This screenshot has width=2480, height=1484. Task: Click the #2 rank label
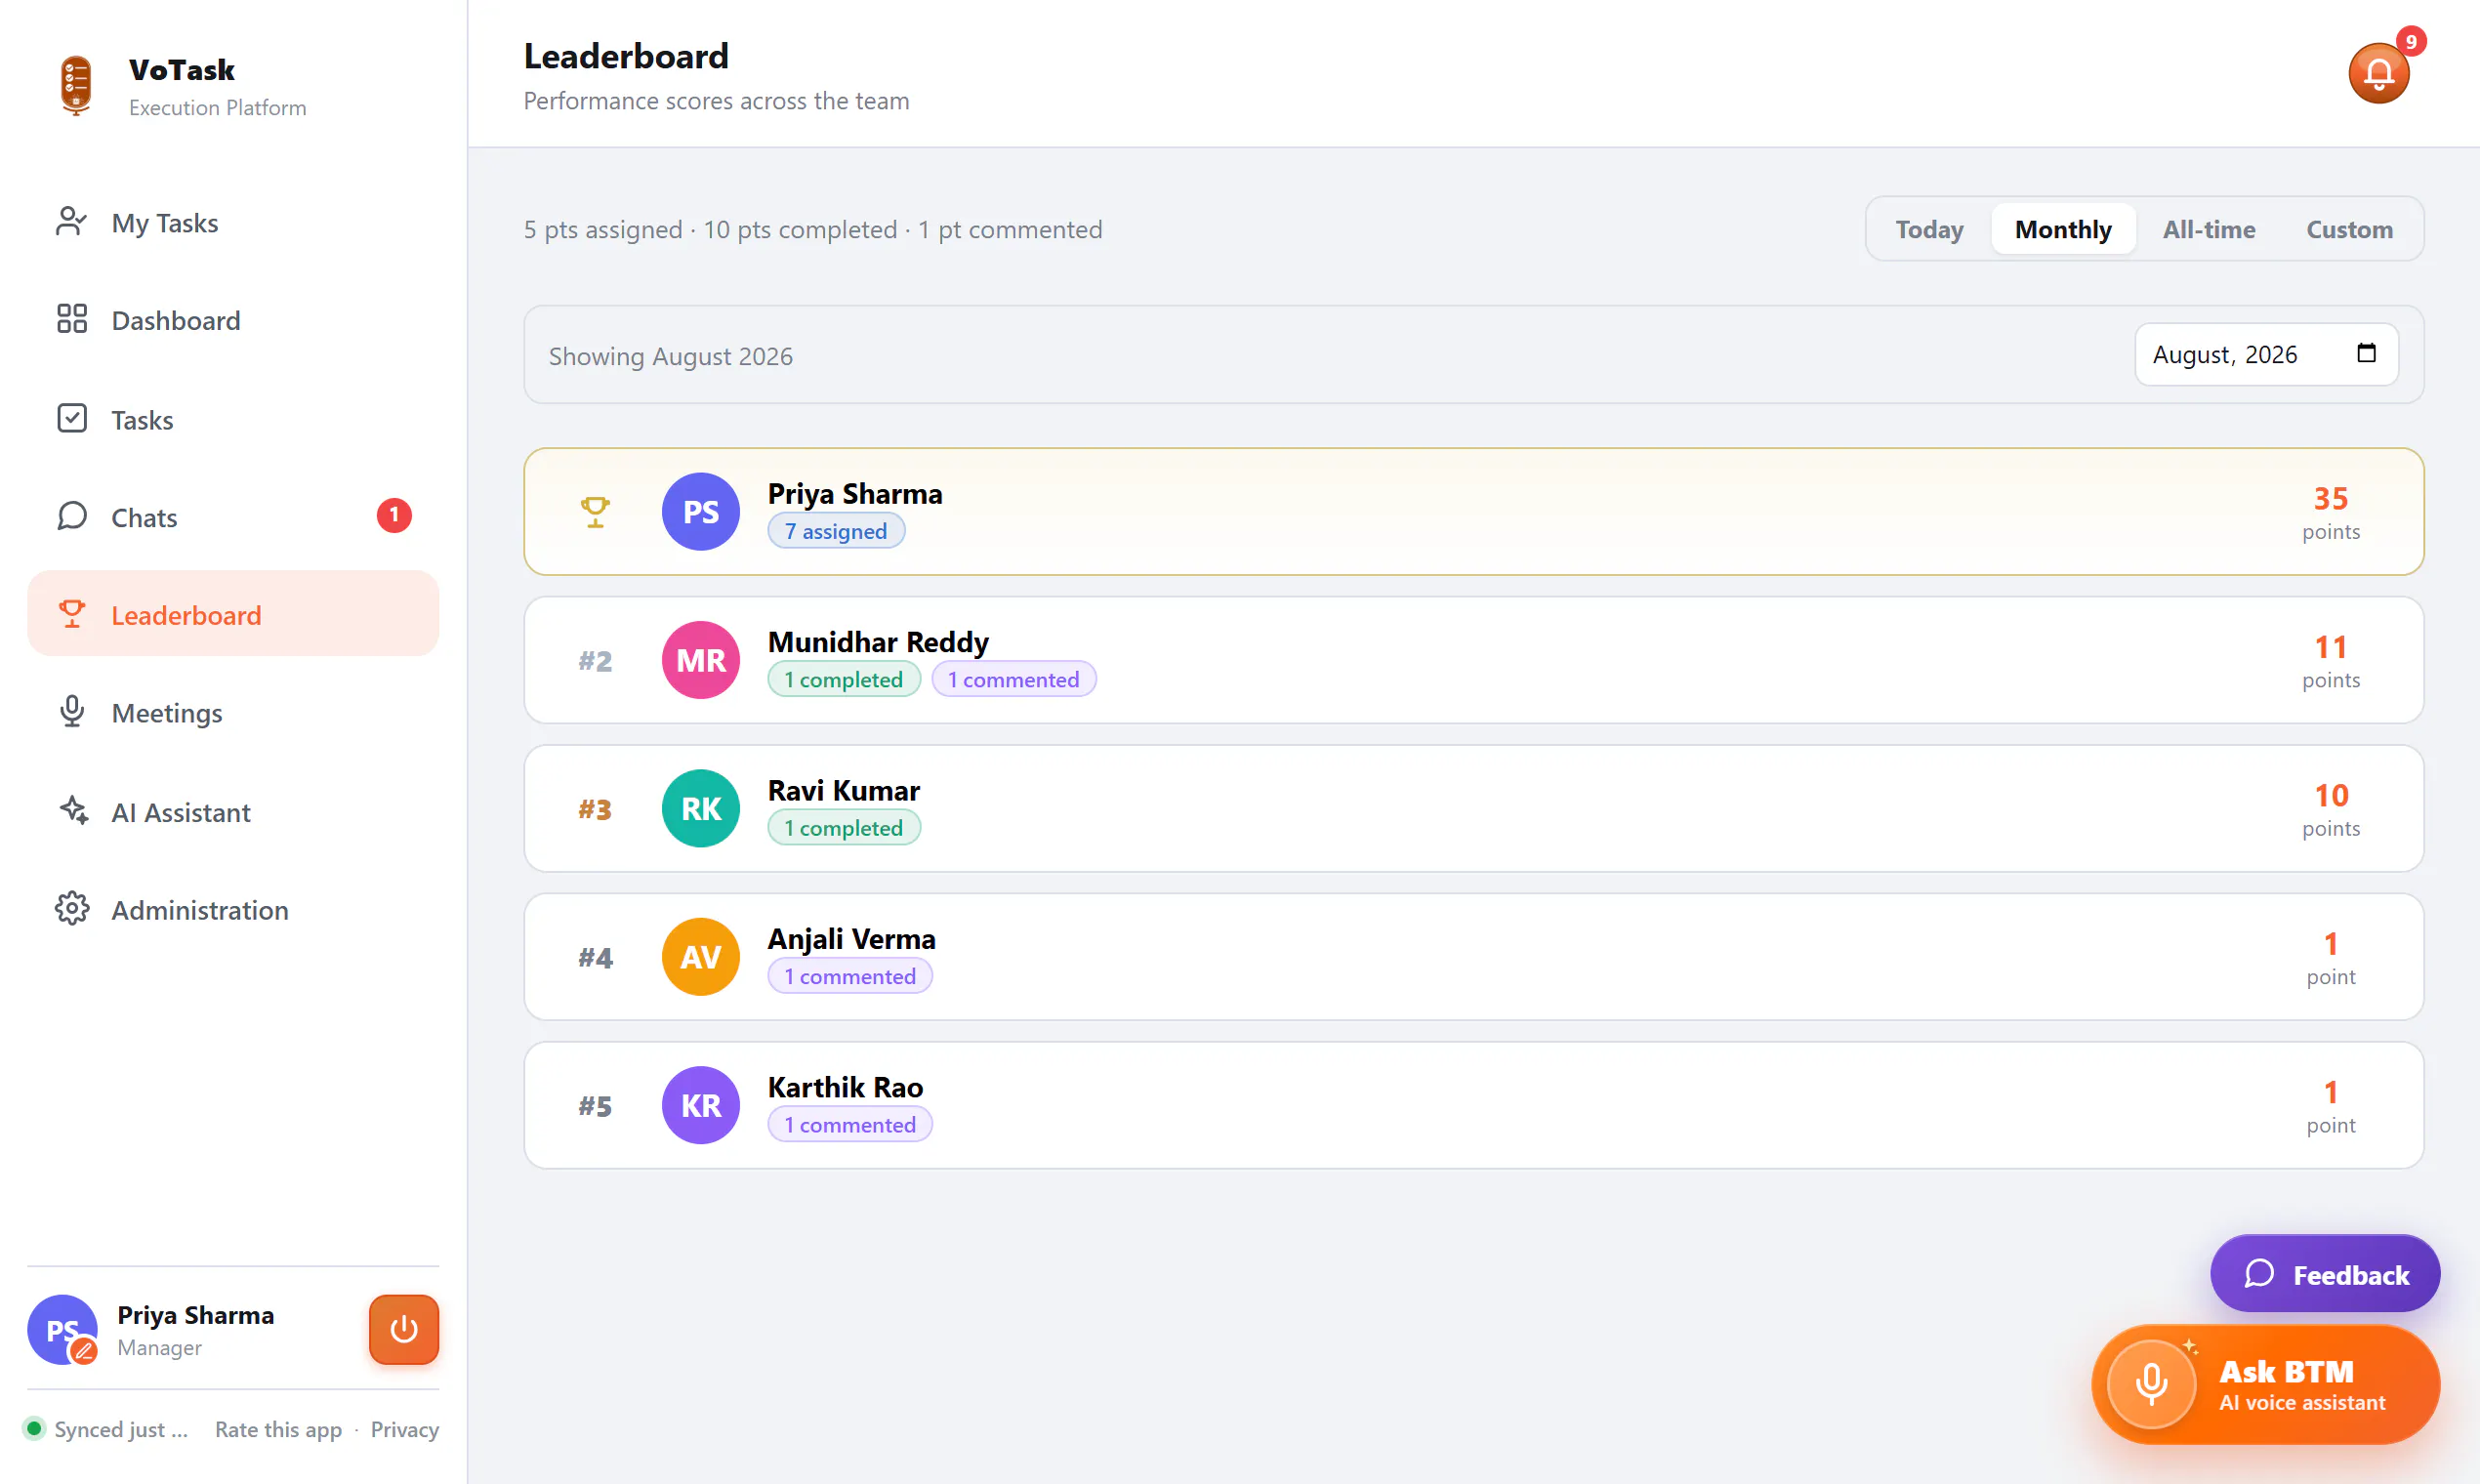(x=595, y=660)
